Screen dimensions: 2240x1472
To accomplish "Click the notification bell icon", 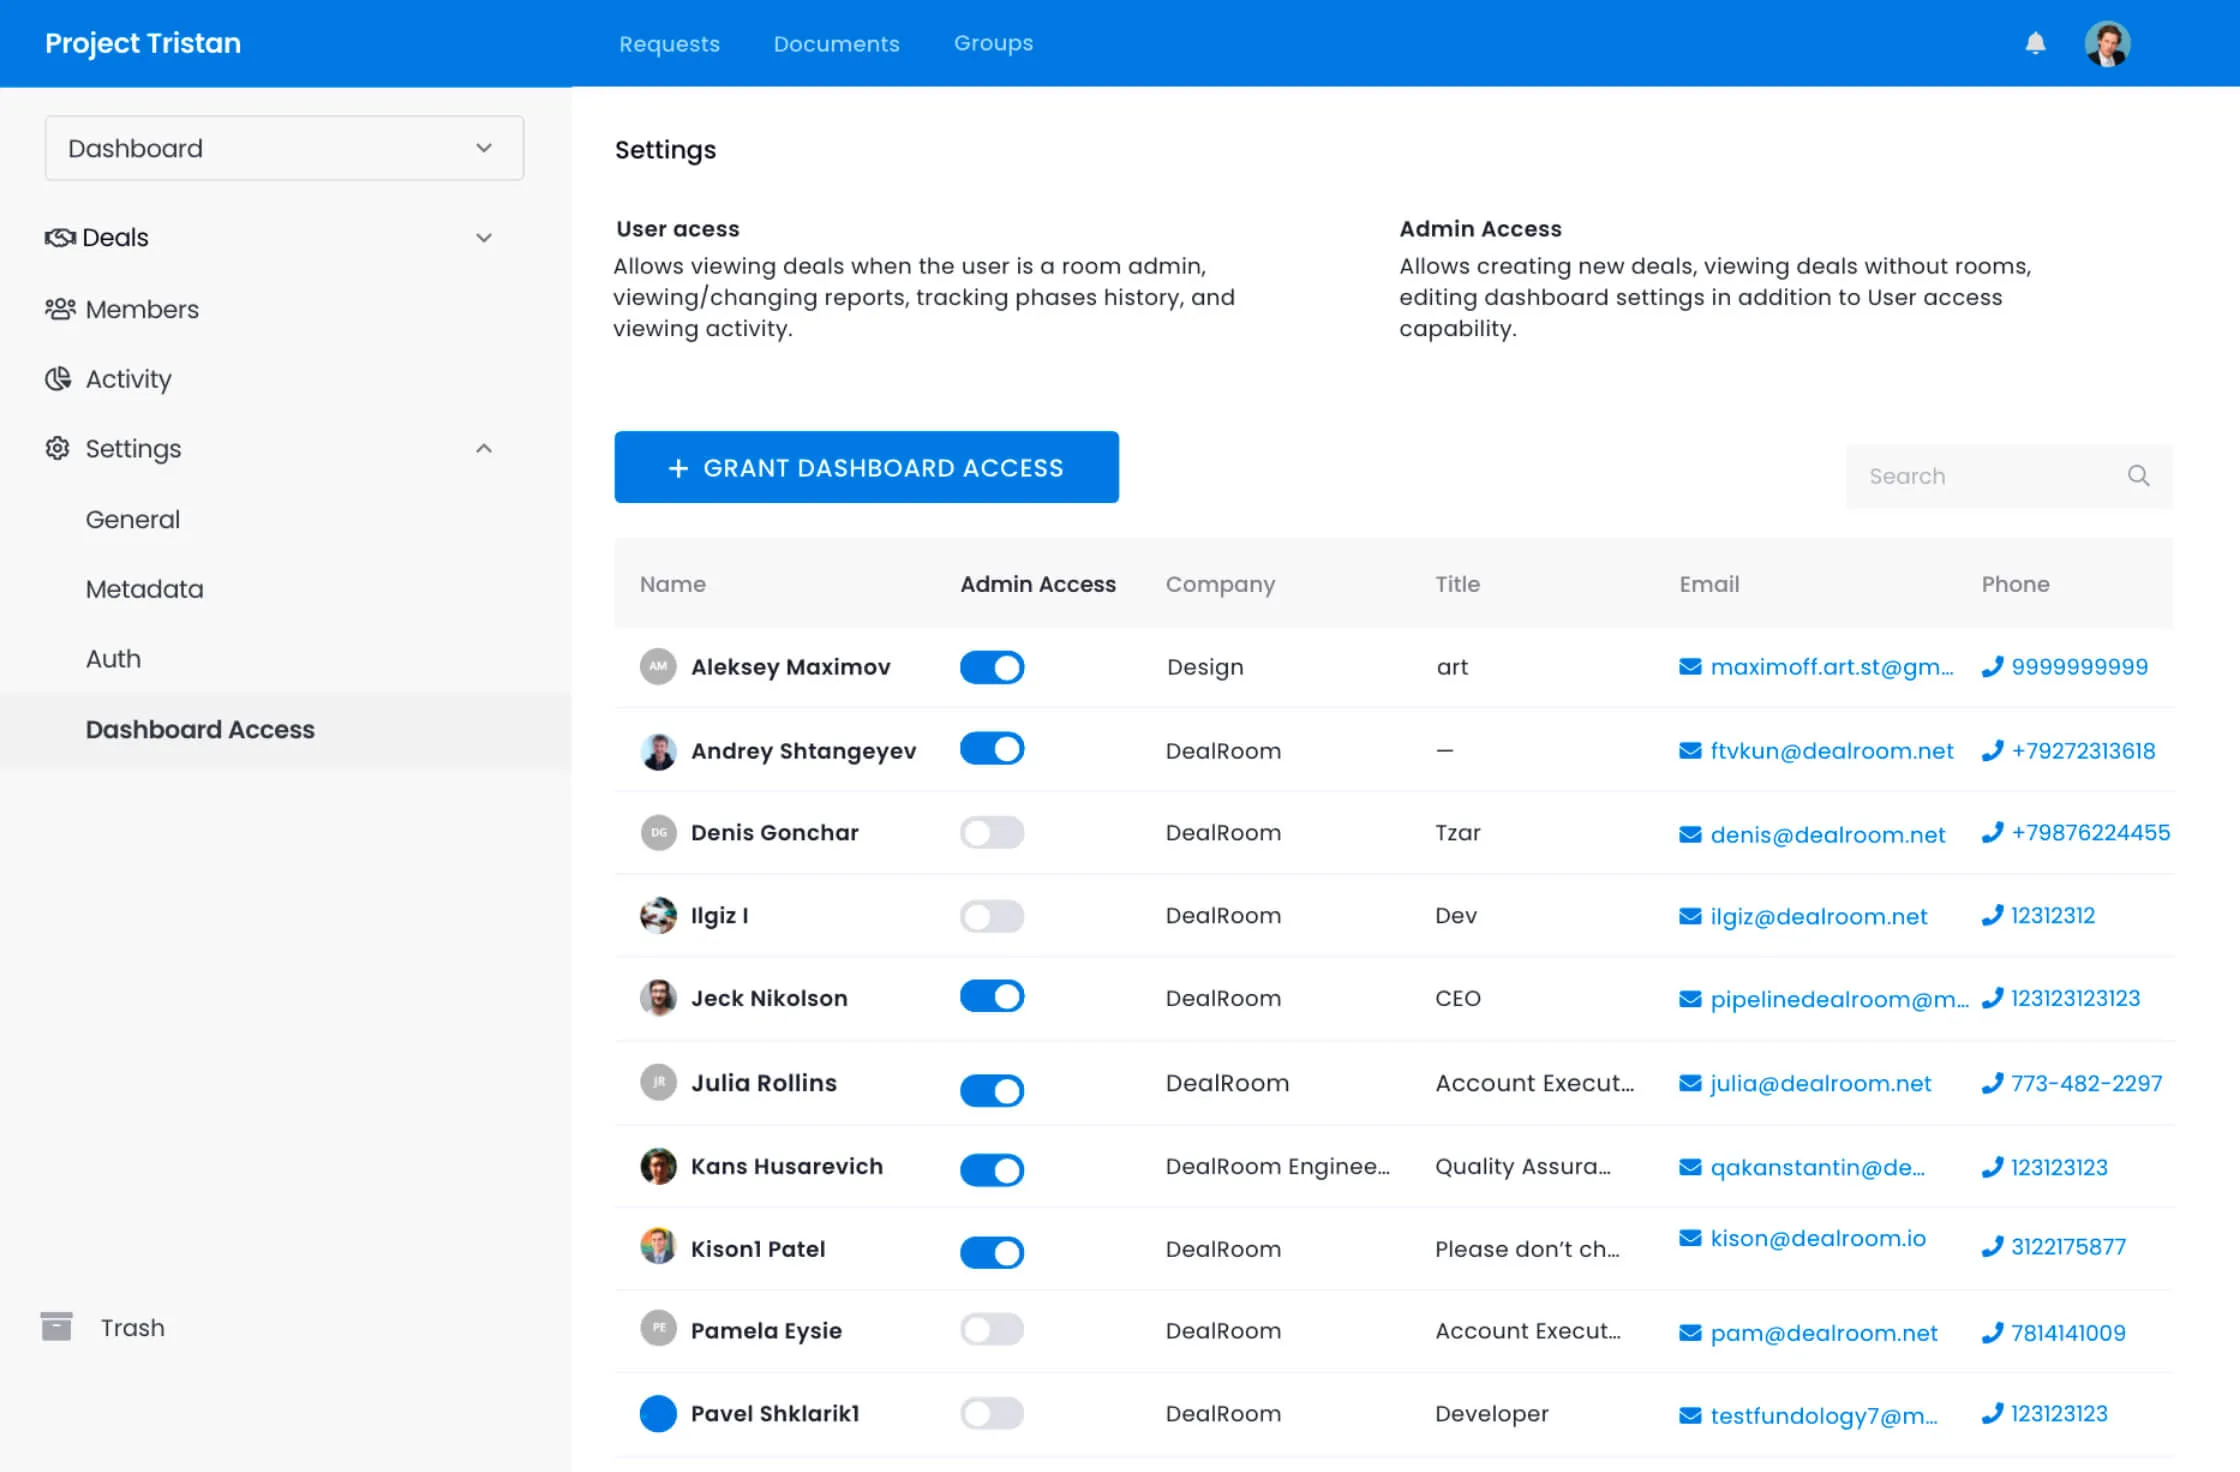I will (2035, 43).
